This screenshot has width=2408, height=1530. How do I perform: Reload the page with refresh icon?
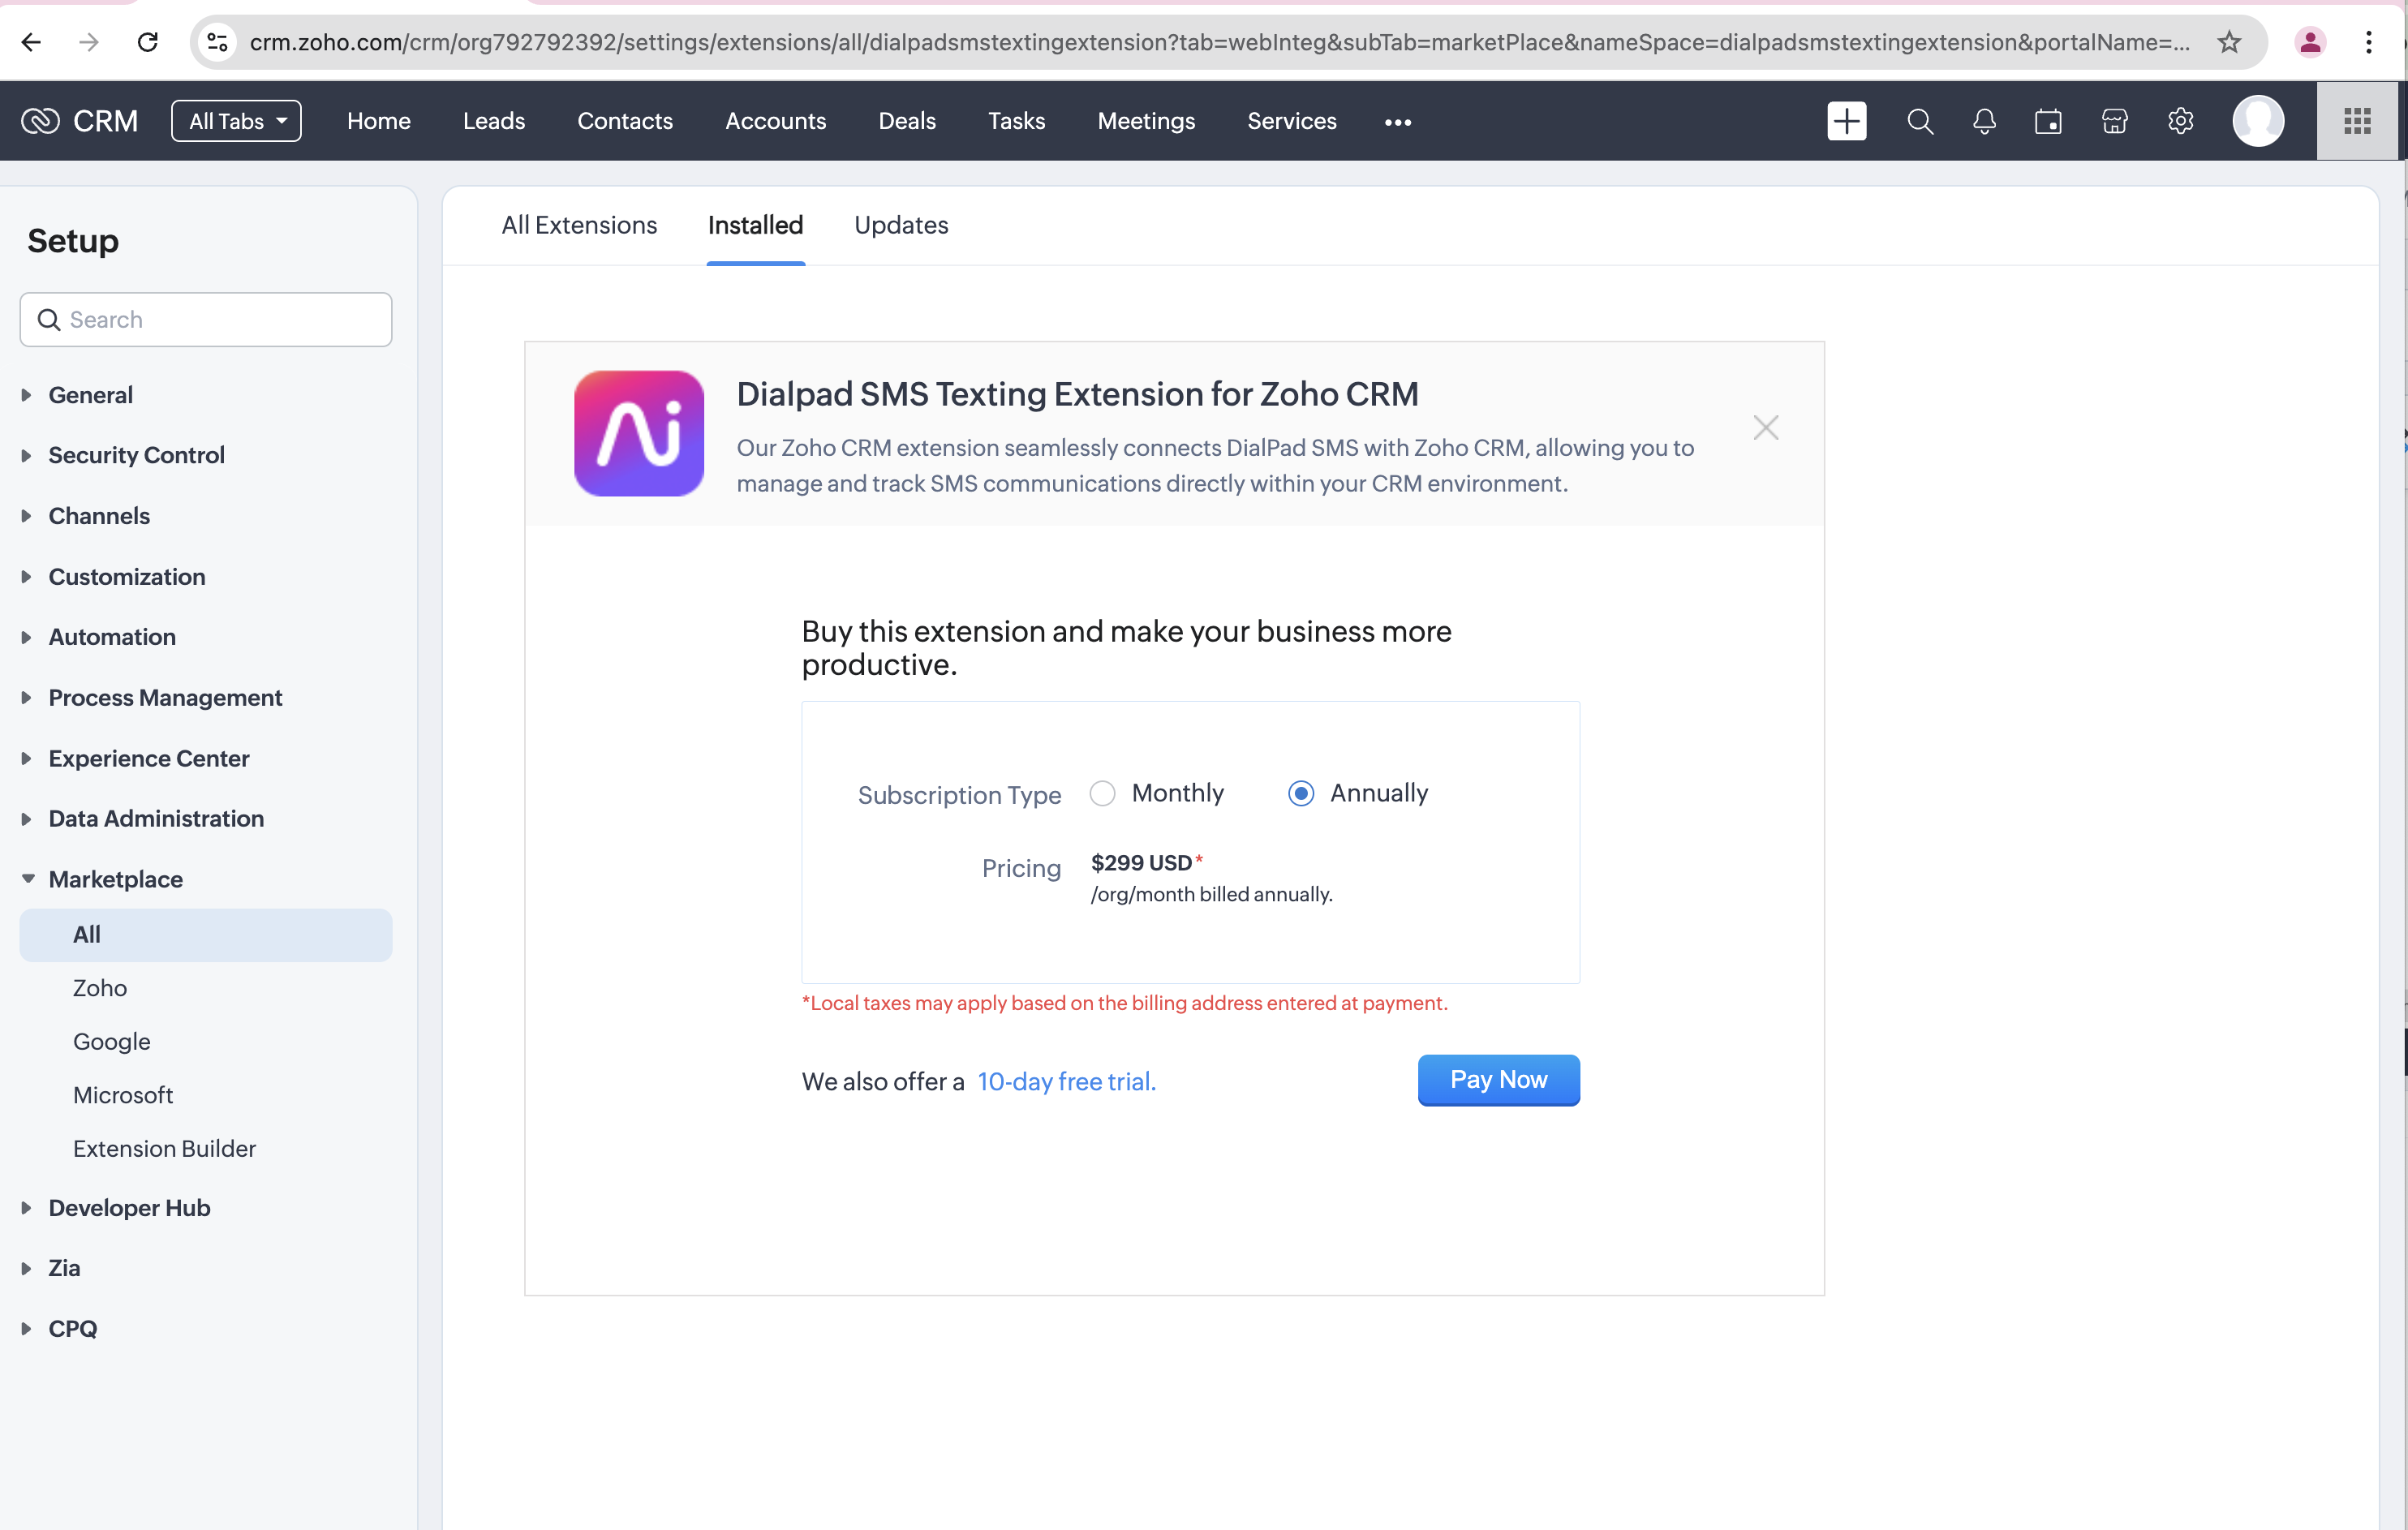point(148,42)
